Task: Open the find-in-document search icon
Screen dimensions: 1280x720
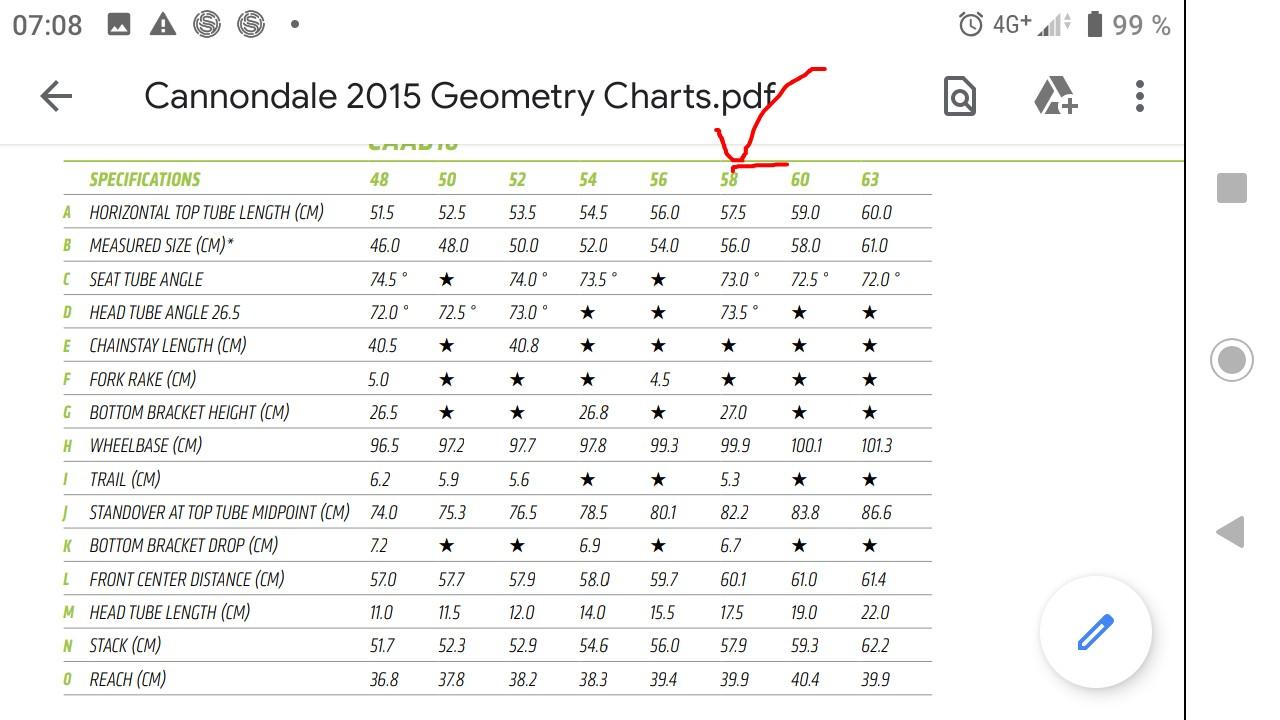Action: (959, 96)
